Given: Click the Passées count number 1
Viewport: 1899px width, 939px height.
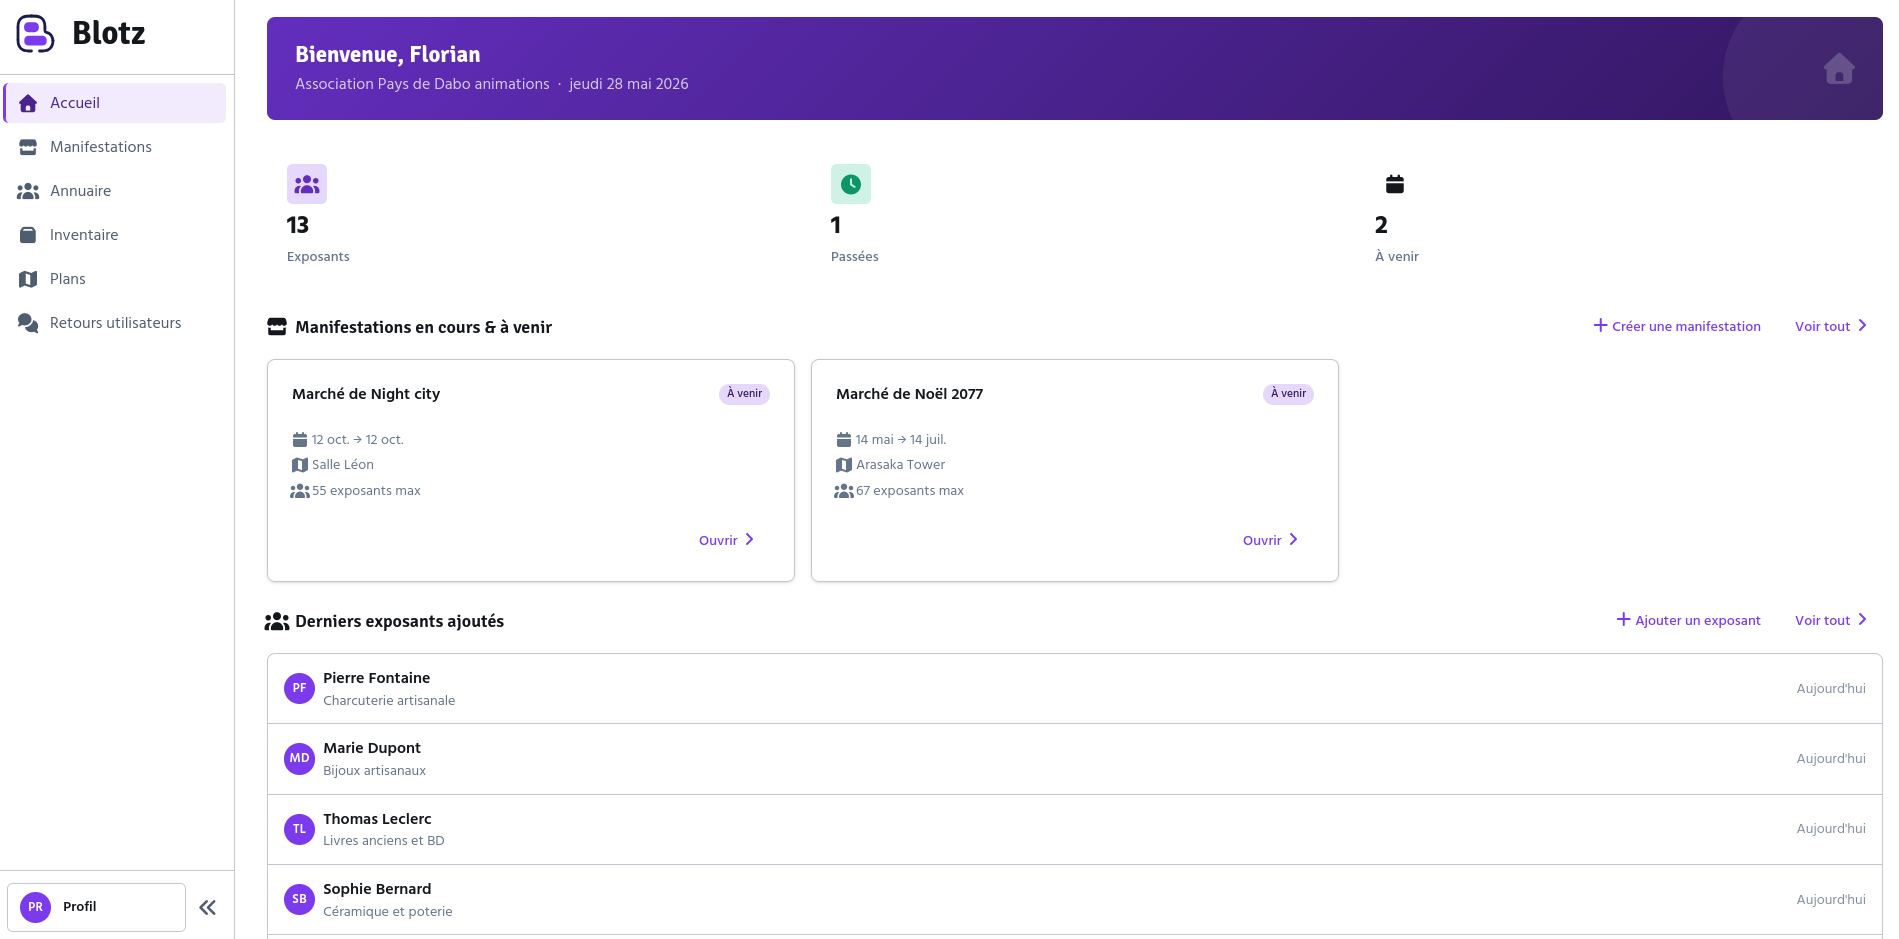Looking at the screenshot, I should (x=836, y=225).
